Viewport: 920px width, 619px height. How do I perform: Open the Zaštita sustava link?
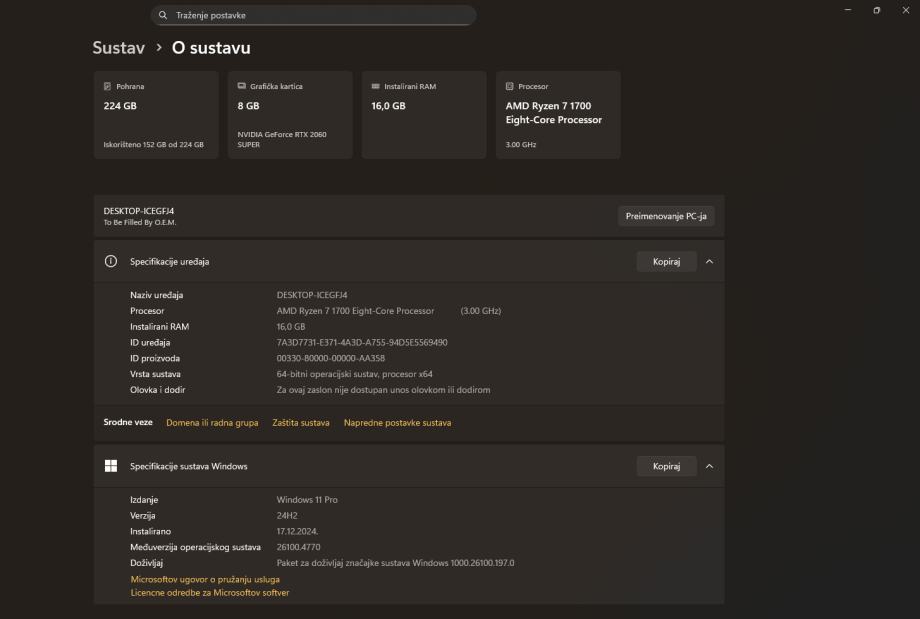pyautogui.click(x=301, y=423)
